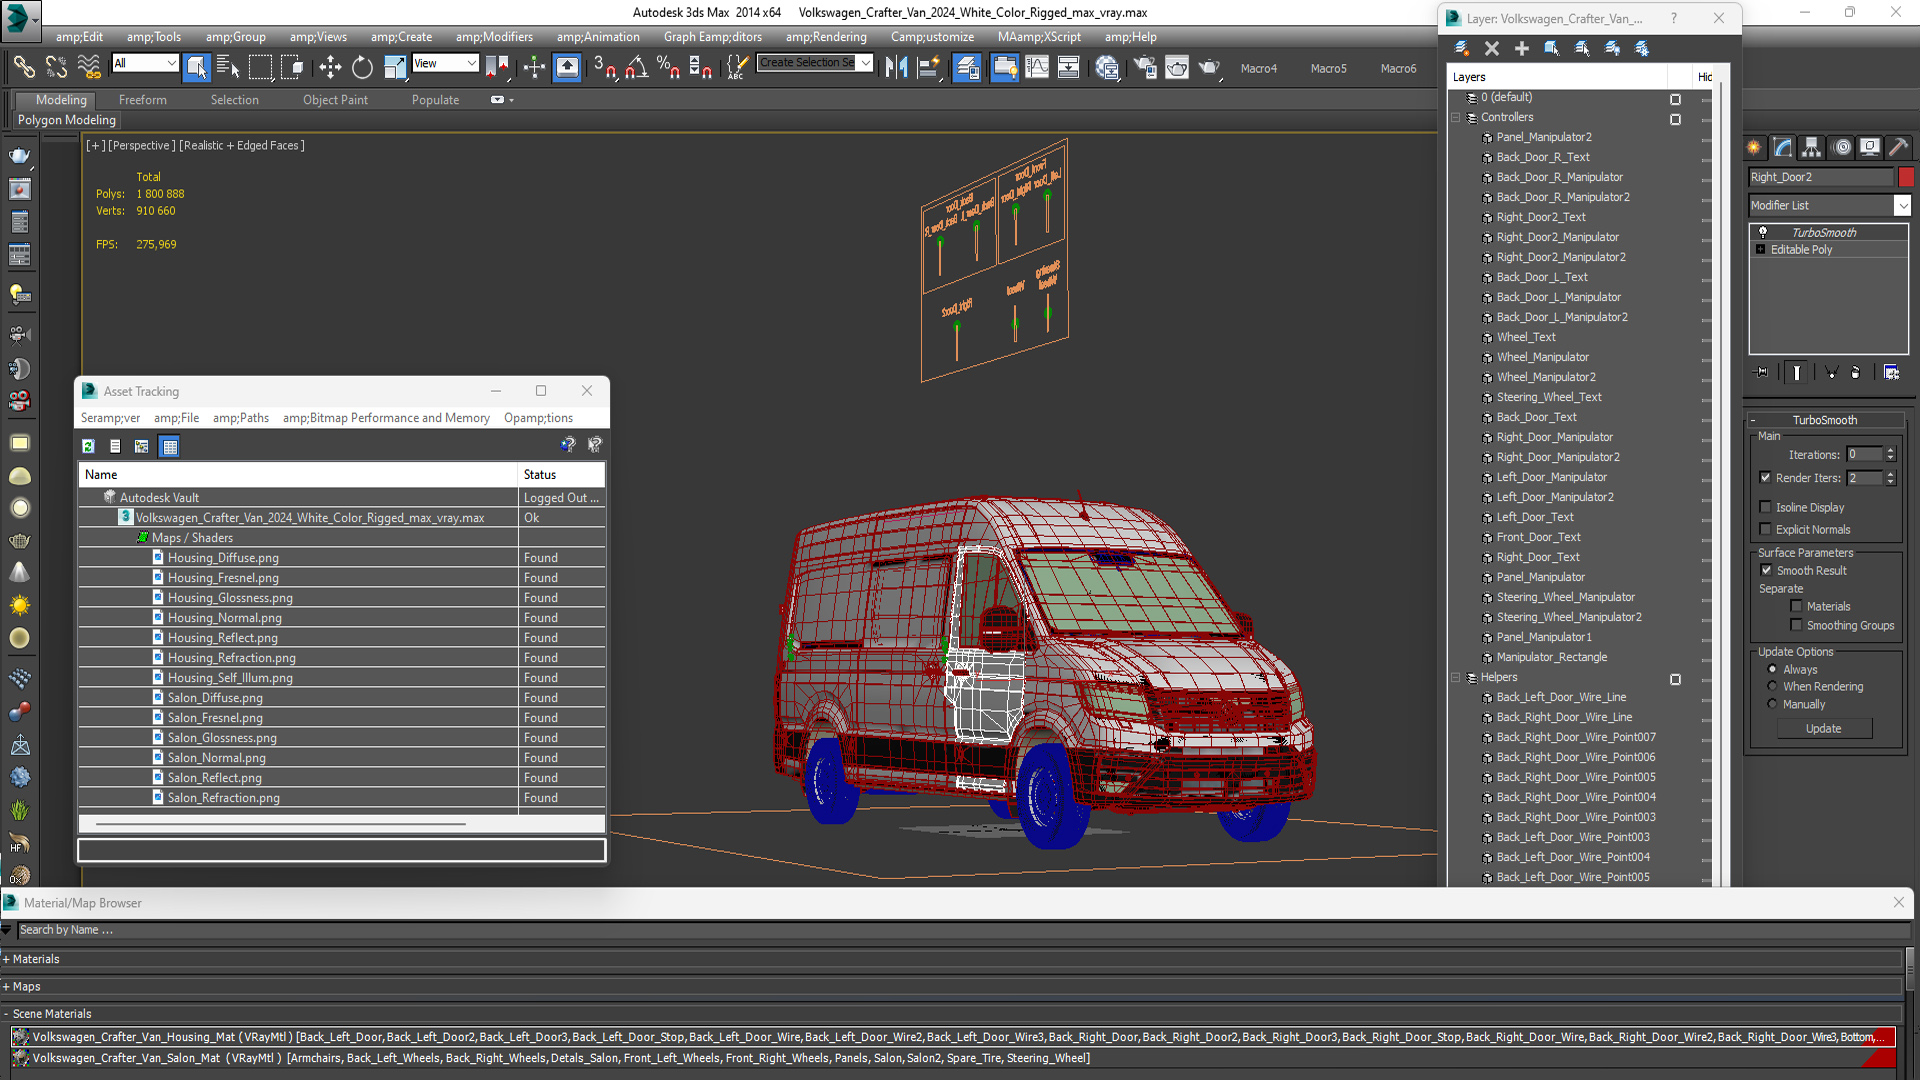Screen dimensions: 1920x1080
Task: Open the selection filter All dropdown
Action: pyautogui.click(x=145, y=63)
